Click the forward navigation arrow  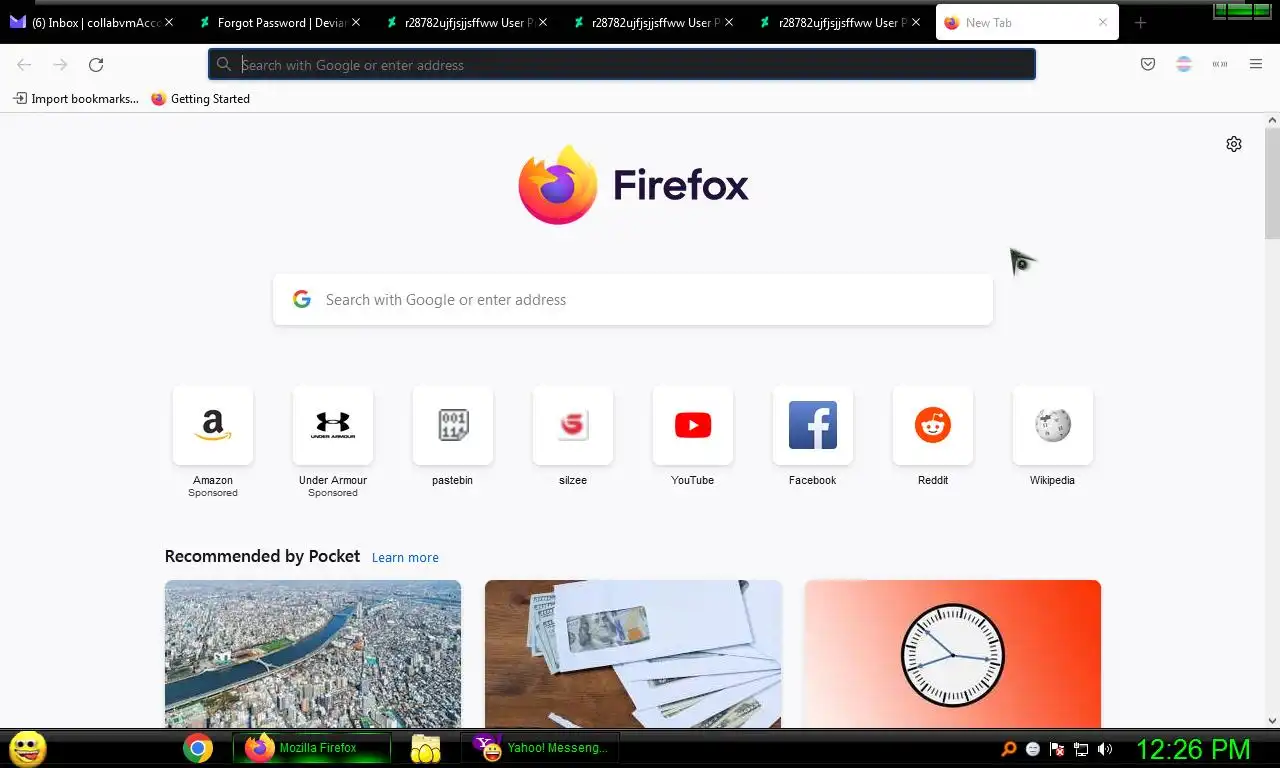(60, 65)
